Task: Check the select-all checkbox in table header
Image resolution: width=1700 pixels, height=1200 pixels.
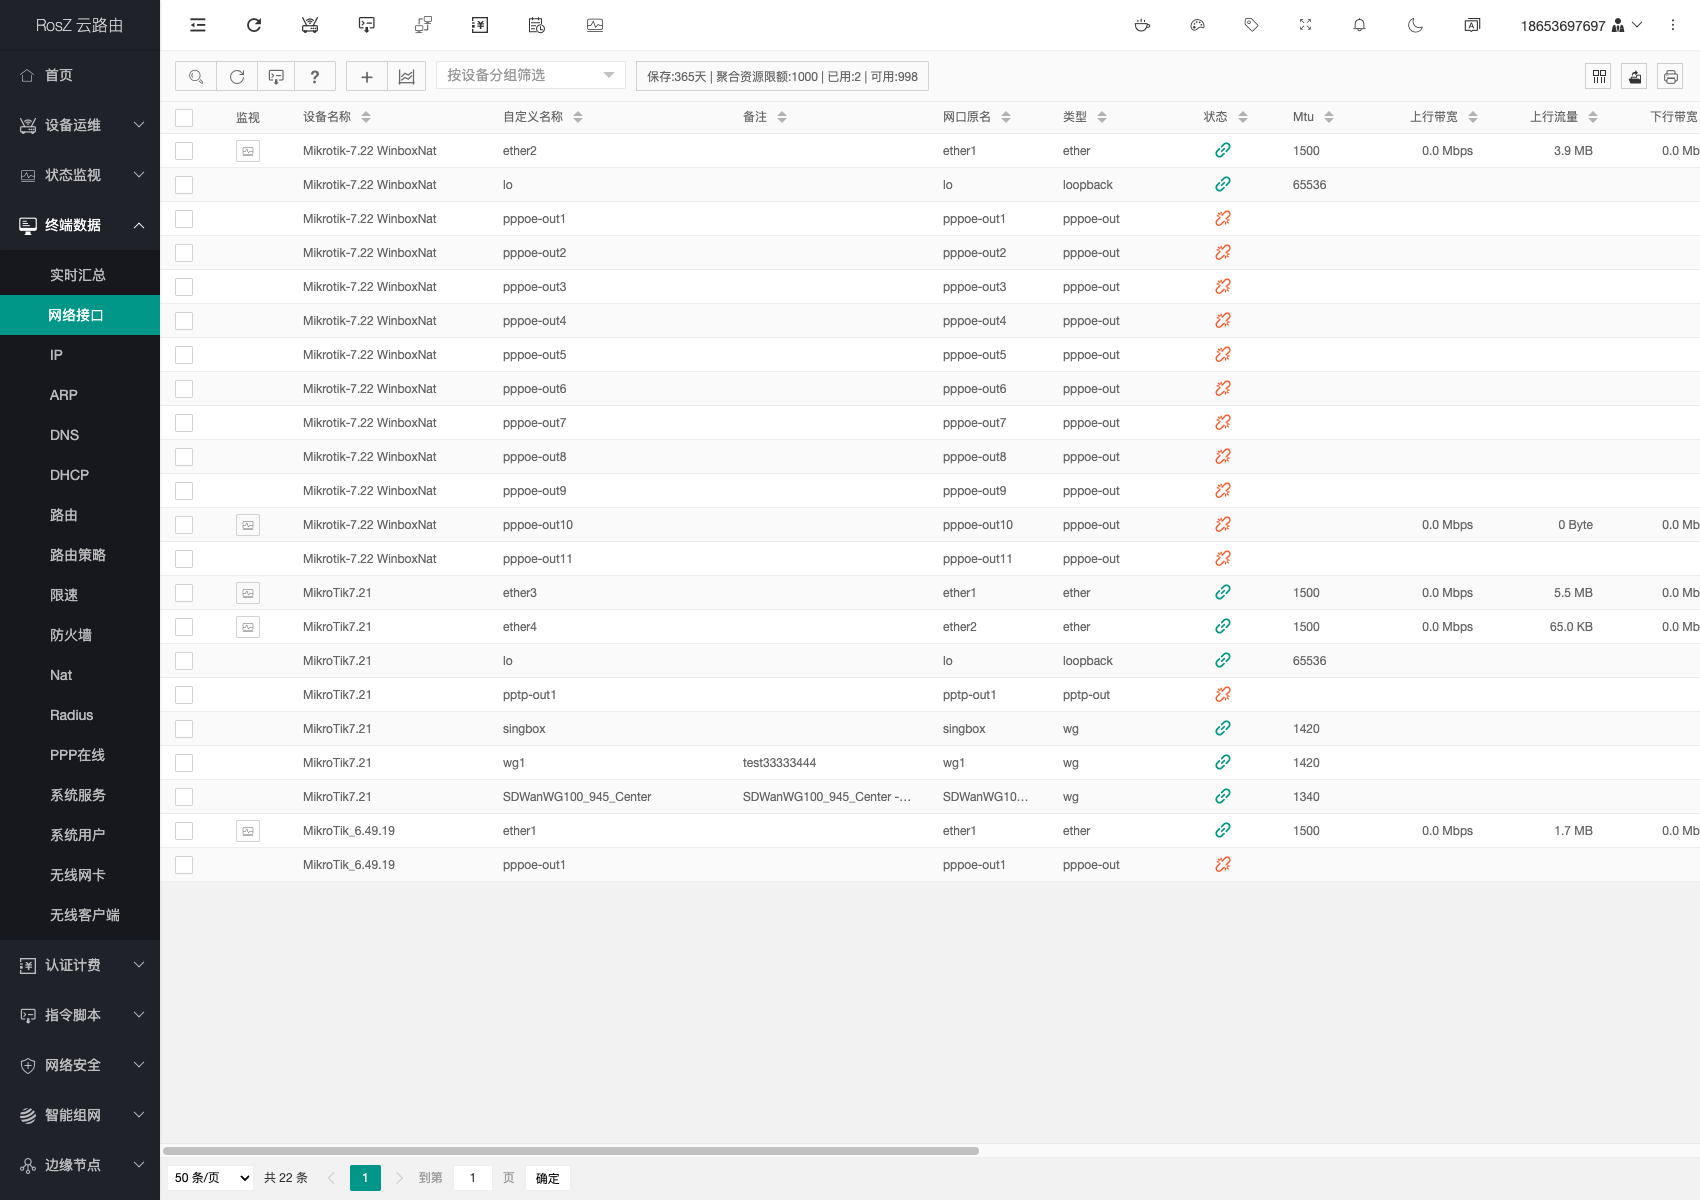Action: pos(184,118)
